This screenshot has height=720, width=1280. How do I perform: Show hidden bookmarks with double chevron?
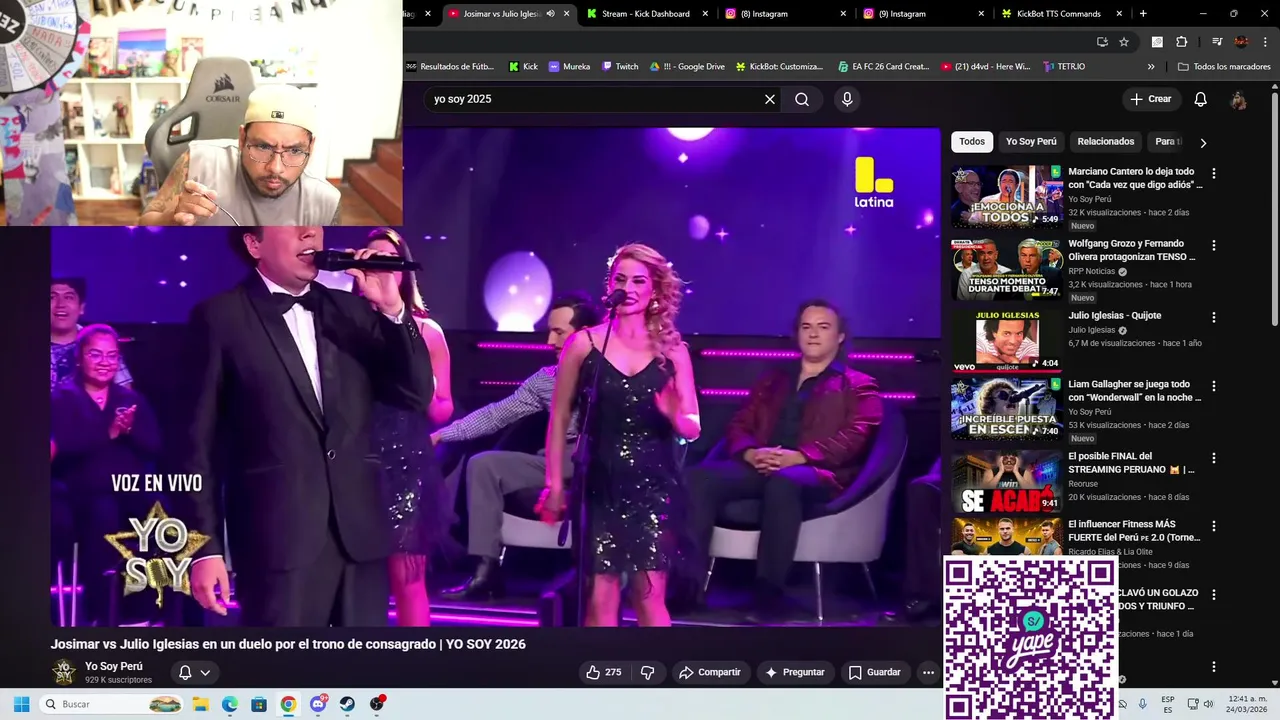coord(1151,67)
